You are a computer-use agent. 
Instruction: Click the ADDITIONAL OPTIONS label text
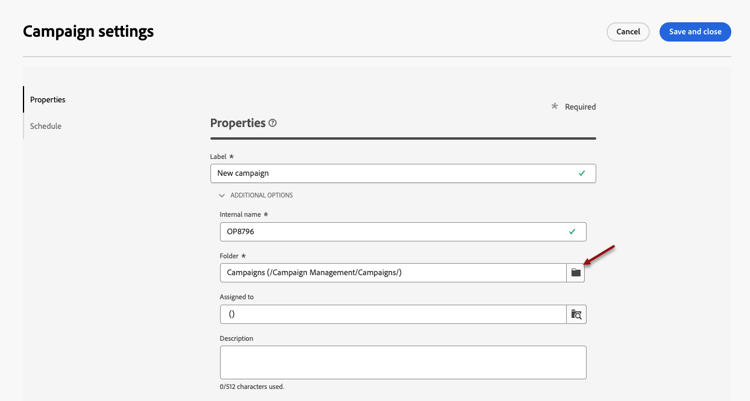click(x=261, y=196)
